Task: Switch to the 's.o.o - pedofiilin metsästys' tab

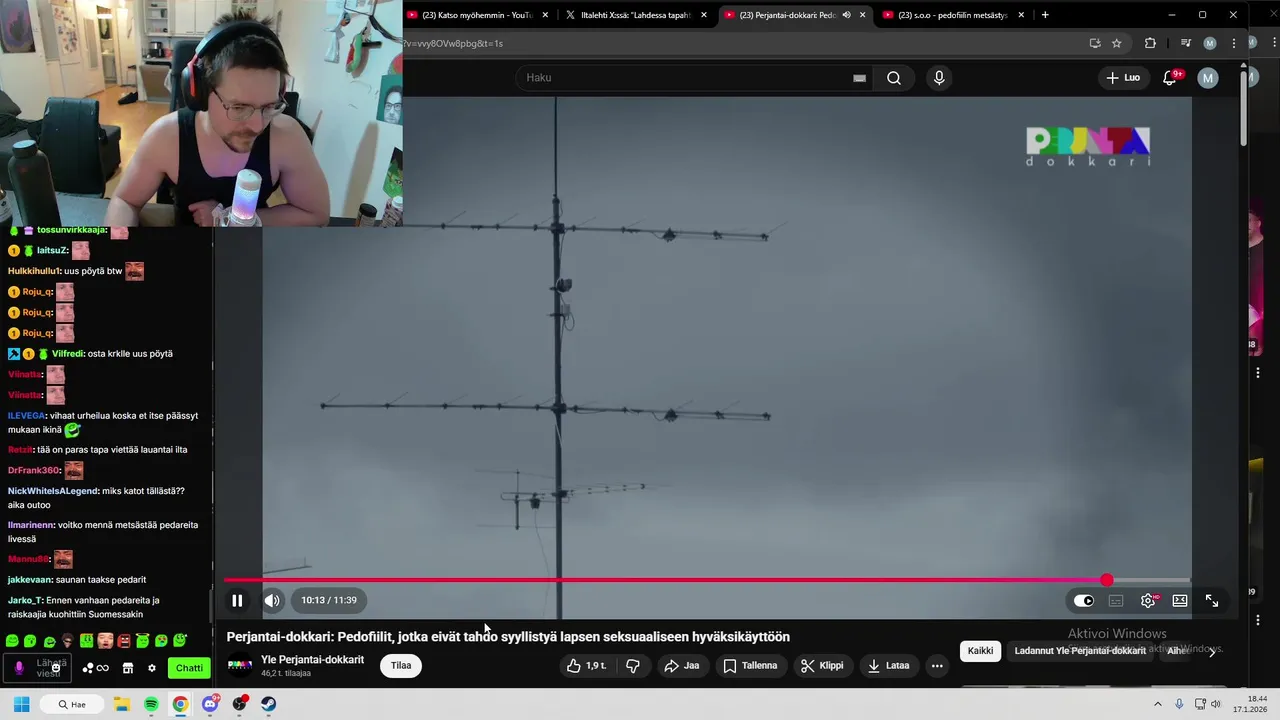Action: (x=952, y=15)
